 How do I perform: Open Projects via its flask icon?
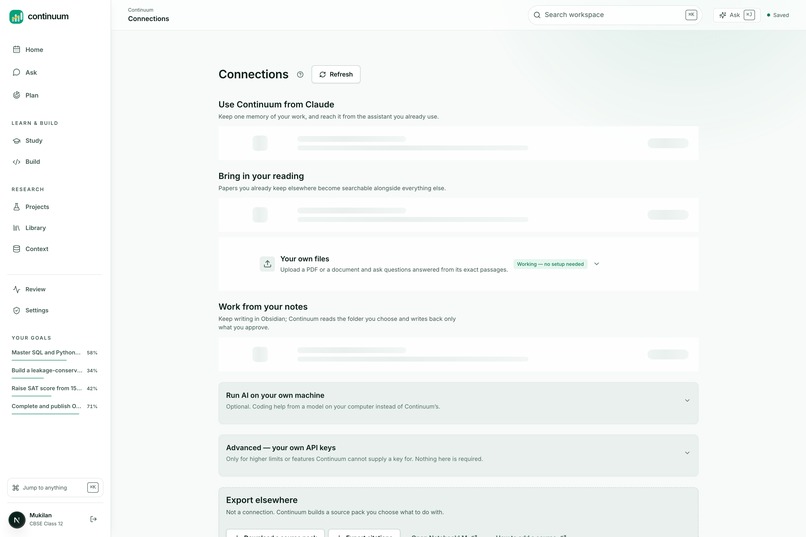pos(16,207)
